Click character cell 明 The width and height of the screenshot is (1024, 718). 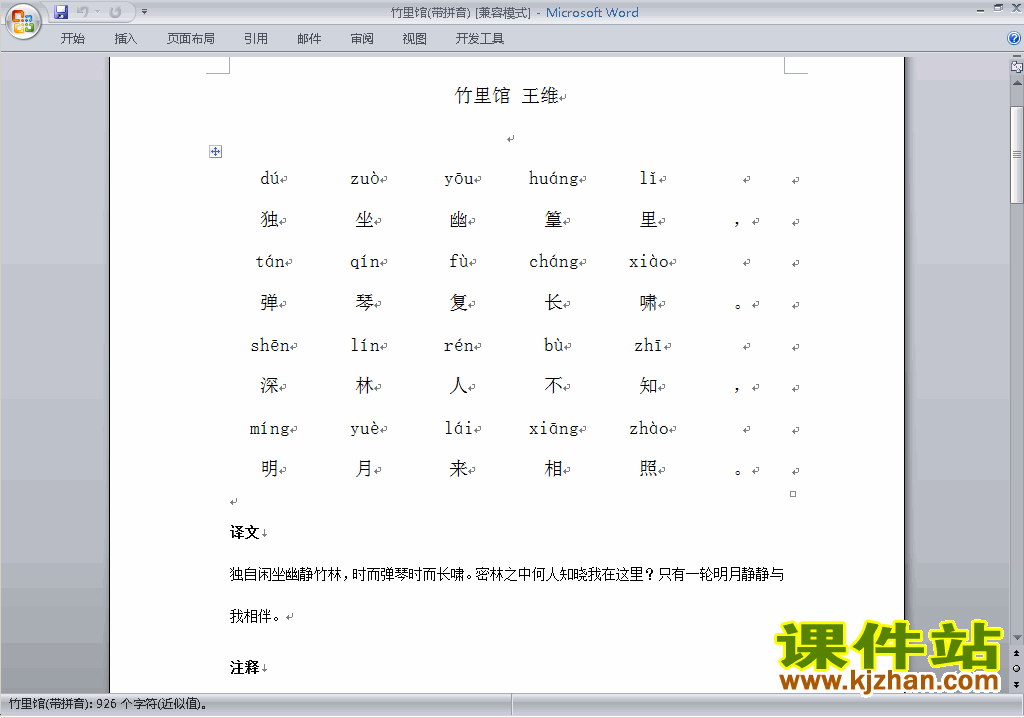pyautogui.click(x=270, y=468)
